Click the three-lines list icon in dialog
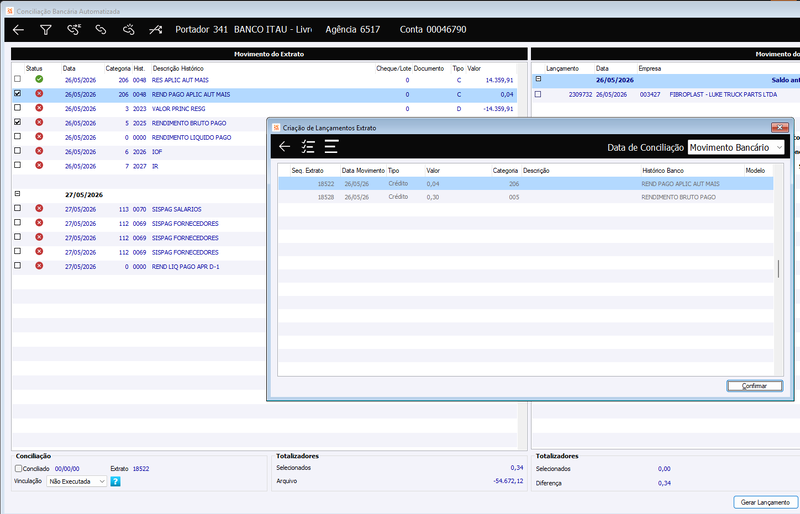The image size is (800, 514). (331, 146)
